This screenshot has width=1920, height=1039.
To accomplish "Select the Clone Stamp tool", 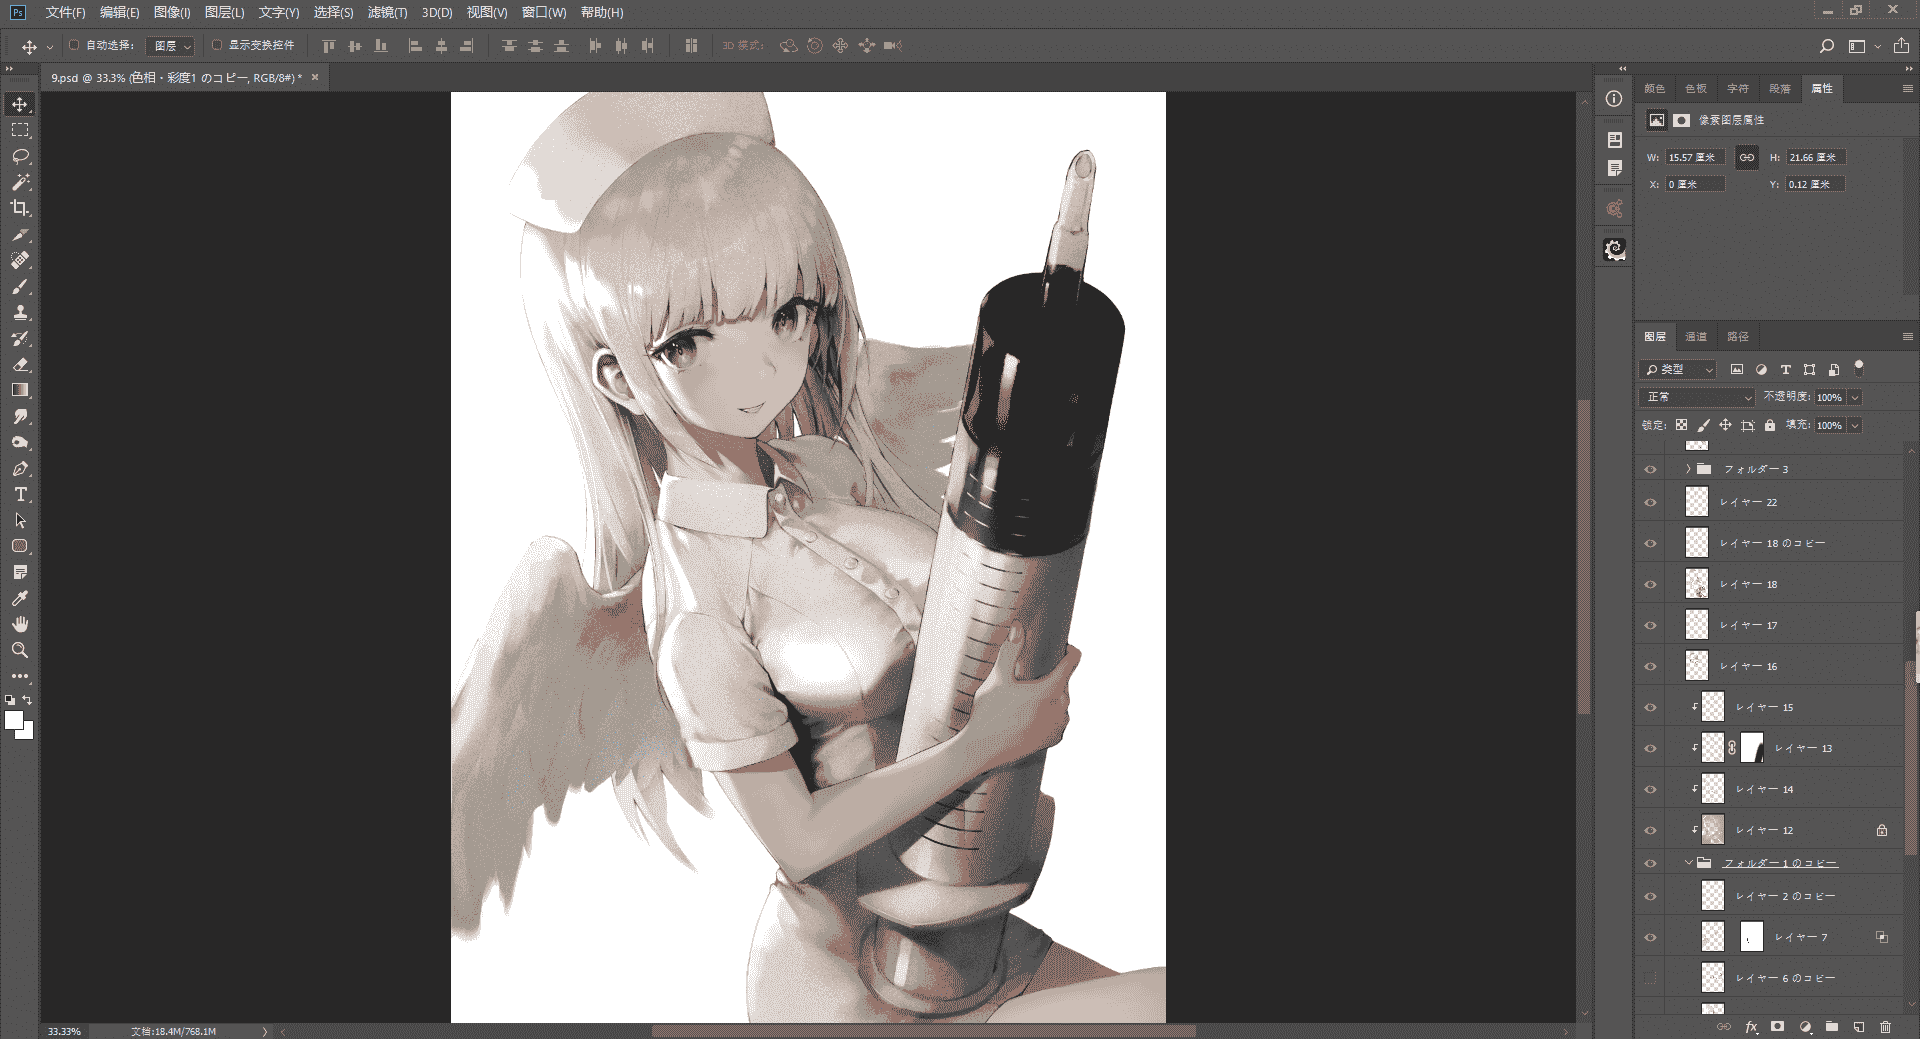I will click(x=20, y=313).
